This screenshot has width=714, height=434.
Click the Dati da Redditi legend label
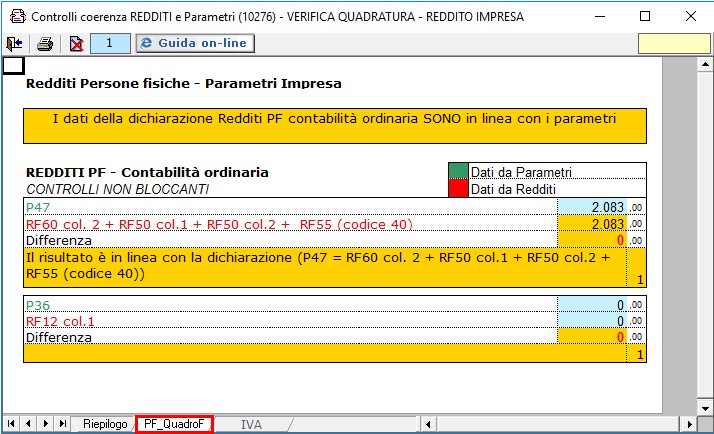(x=513, y=189)
